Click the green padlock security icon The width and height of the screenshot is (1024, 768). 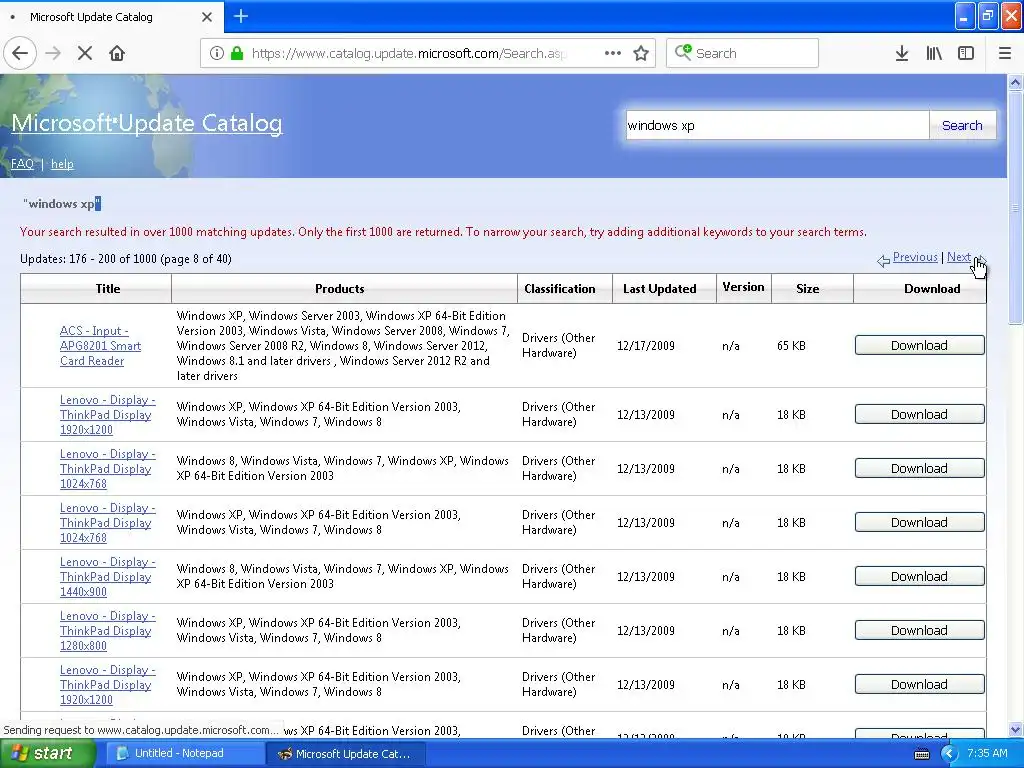click(237, 53)
